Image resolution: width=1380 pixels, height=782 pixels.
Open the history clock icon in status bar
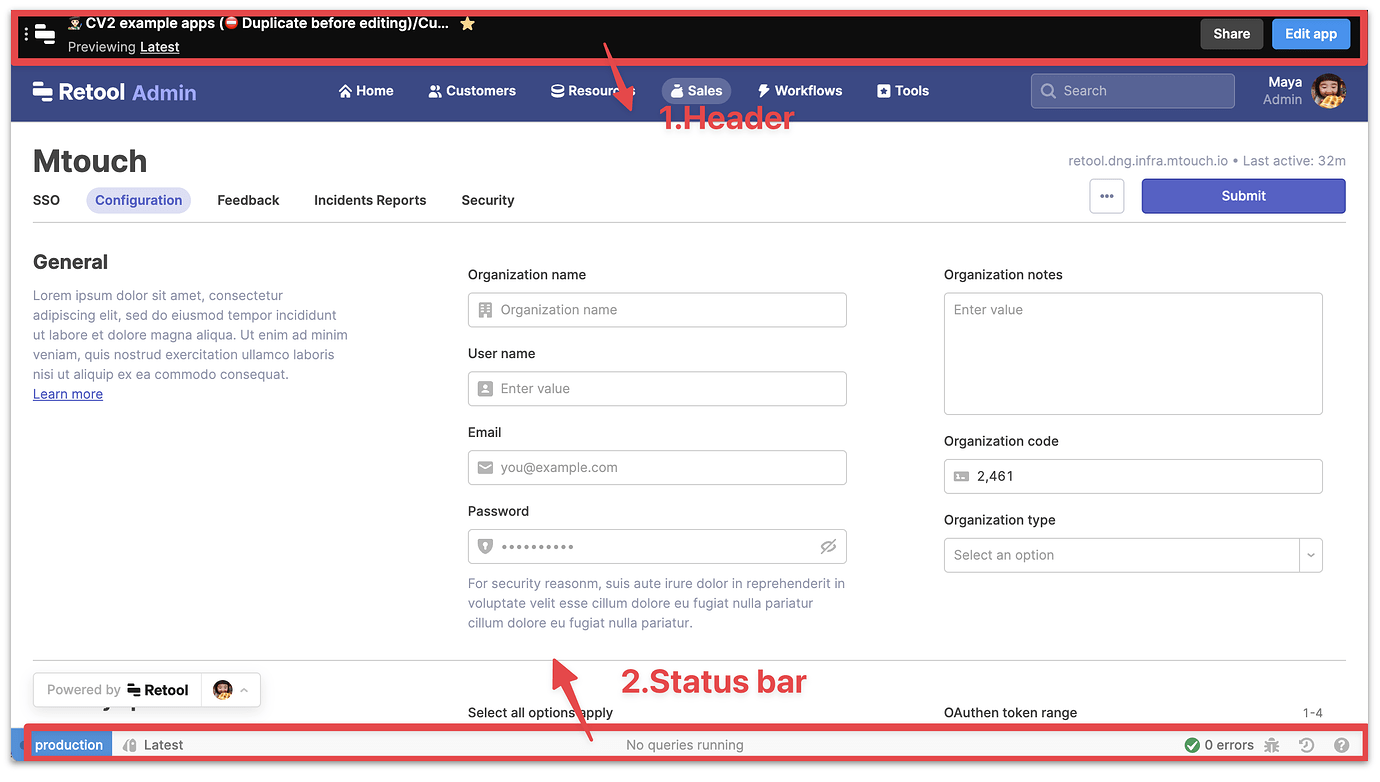point(1306,745)
